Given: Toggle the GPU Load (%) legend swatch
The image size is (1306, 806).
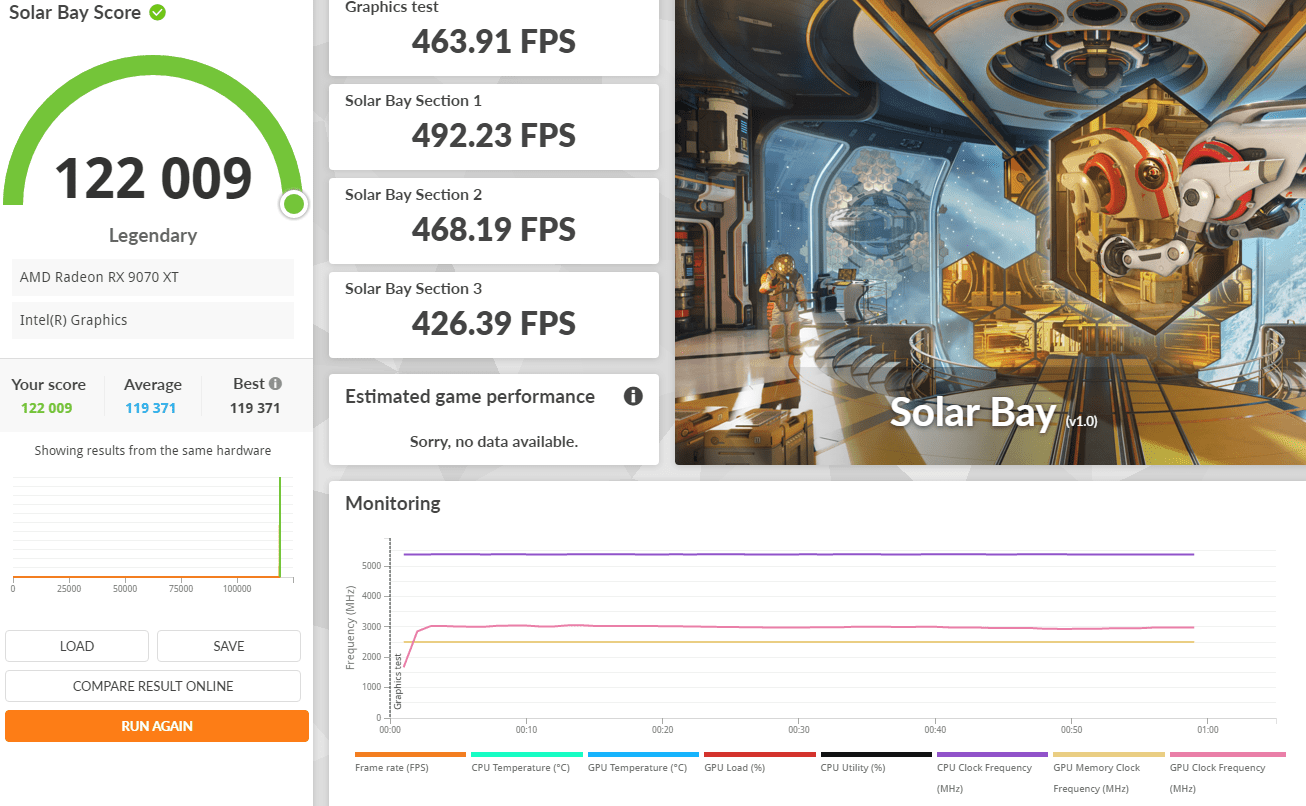Looking at the screenshot, I should 760,754.
